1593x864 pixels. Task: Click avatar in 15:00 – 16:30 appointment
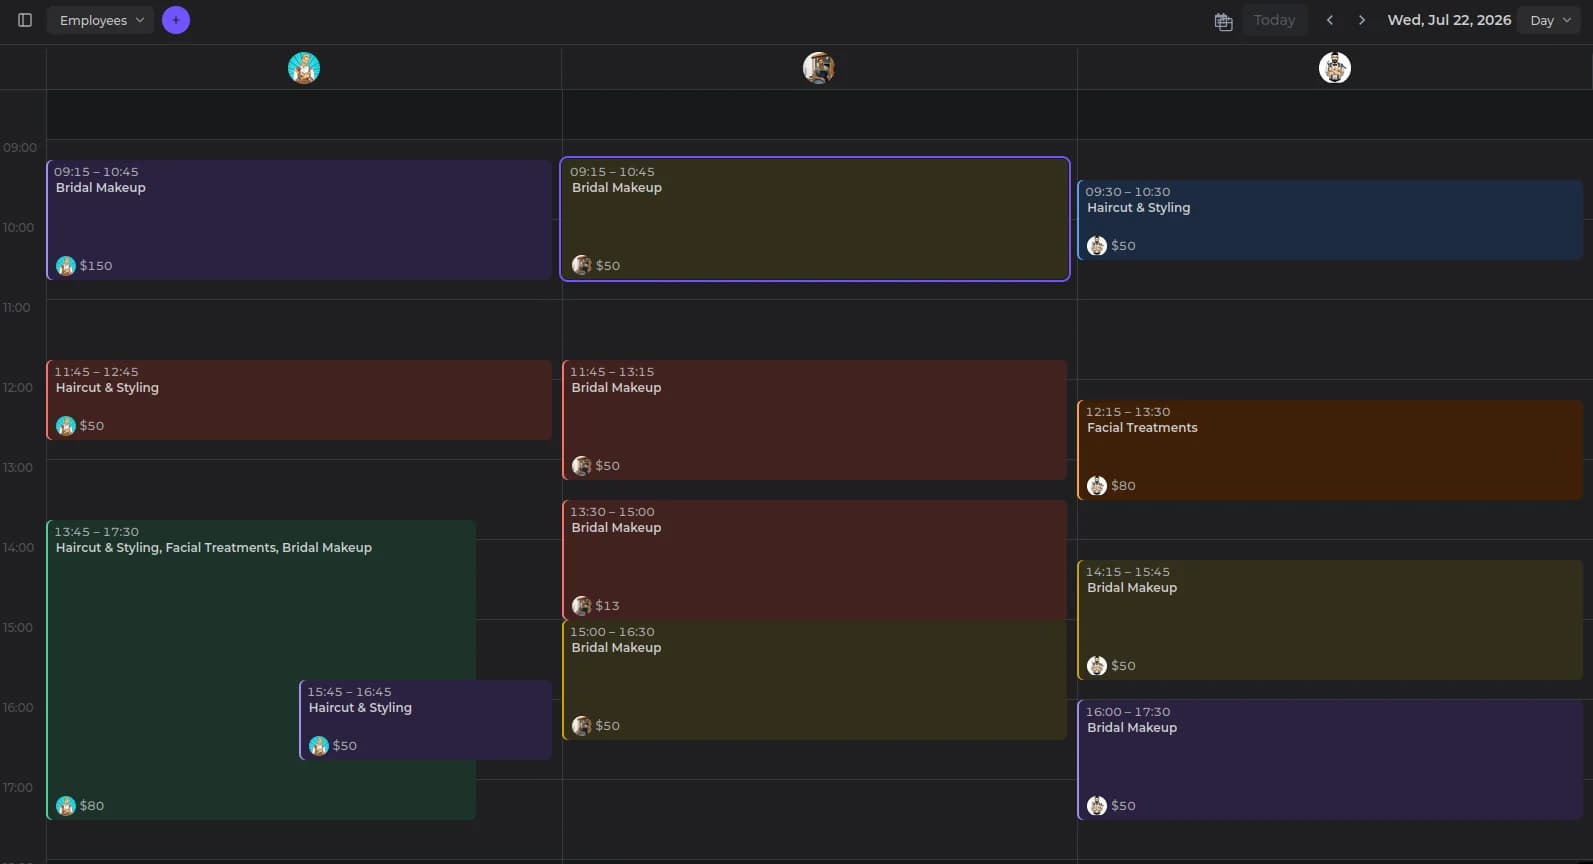tap(582, 725)
